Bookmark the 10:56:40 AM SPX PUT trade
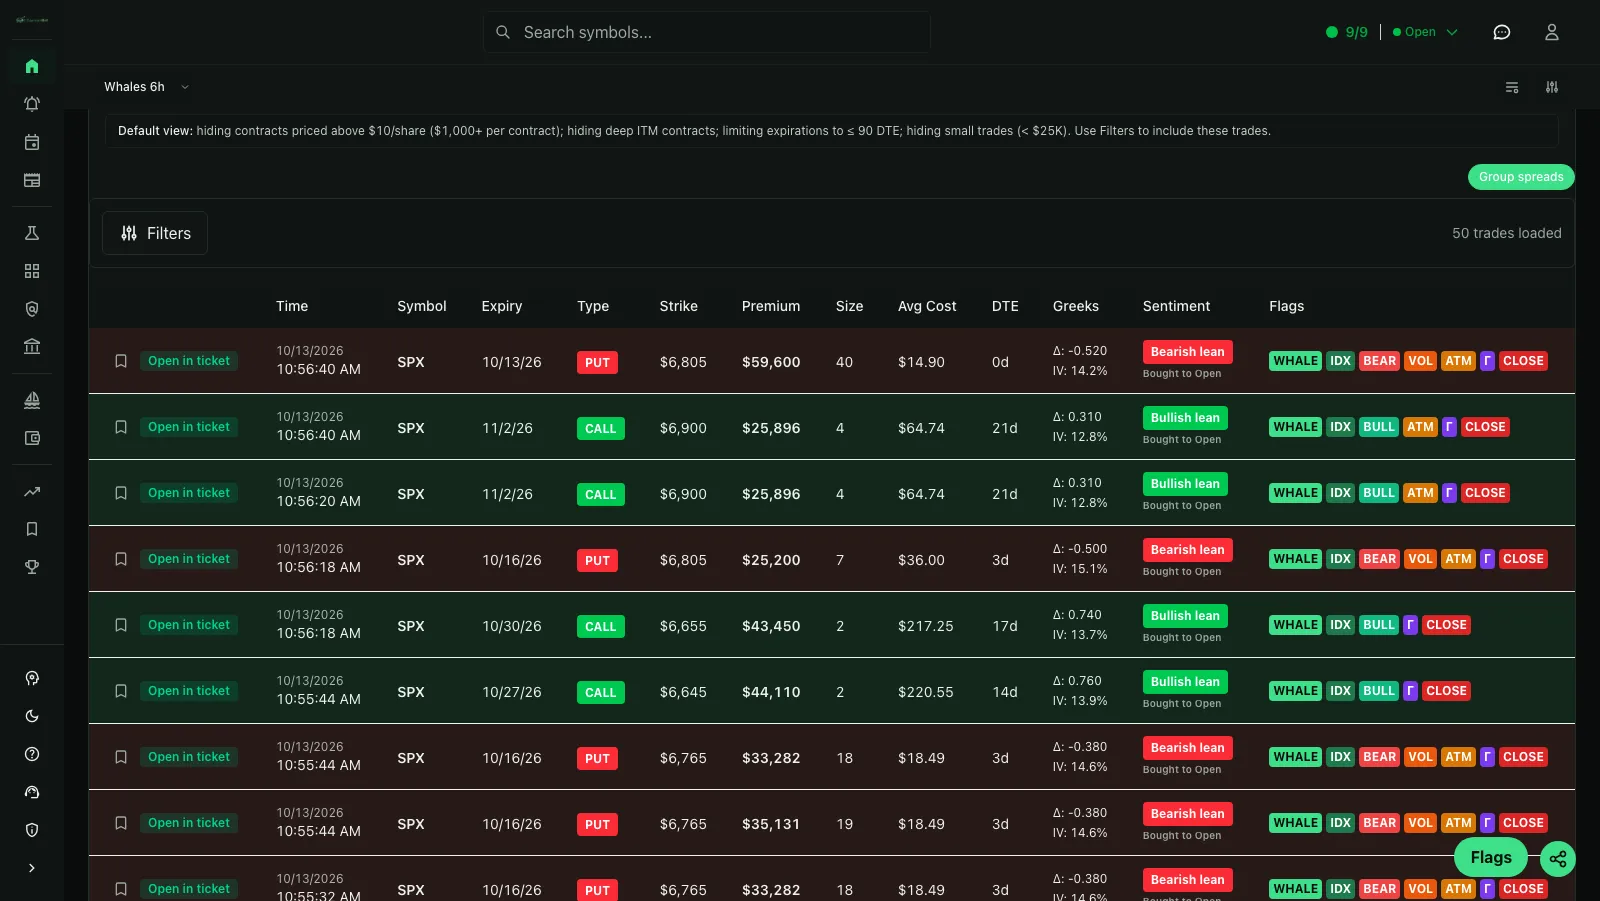The image size is (1600, 901). coord(121,361)
